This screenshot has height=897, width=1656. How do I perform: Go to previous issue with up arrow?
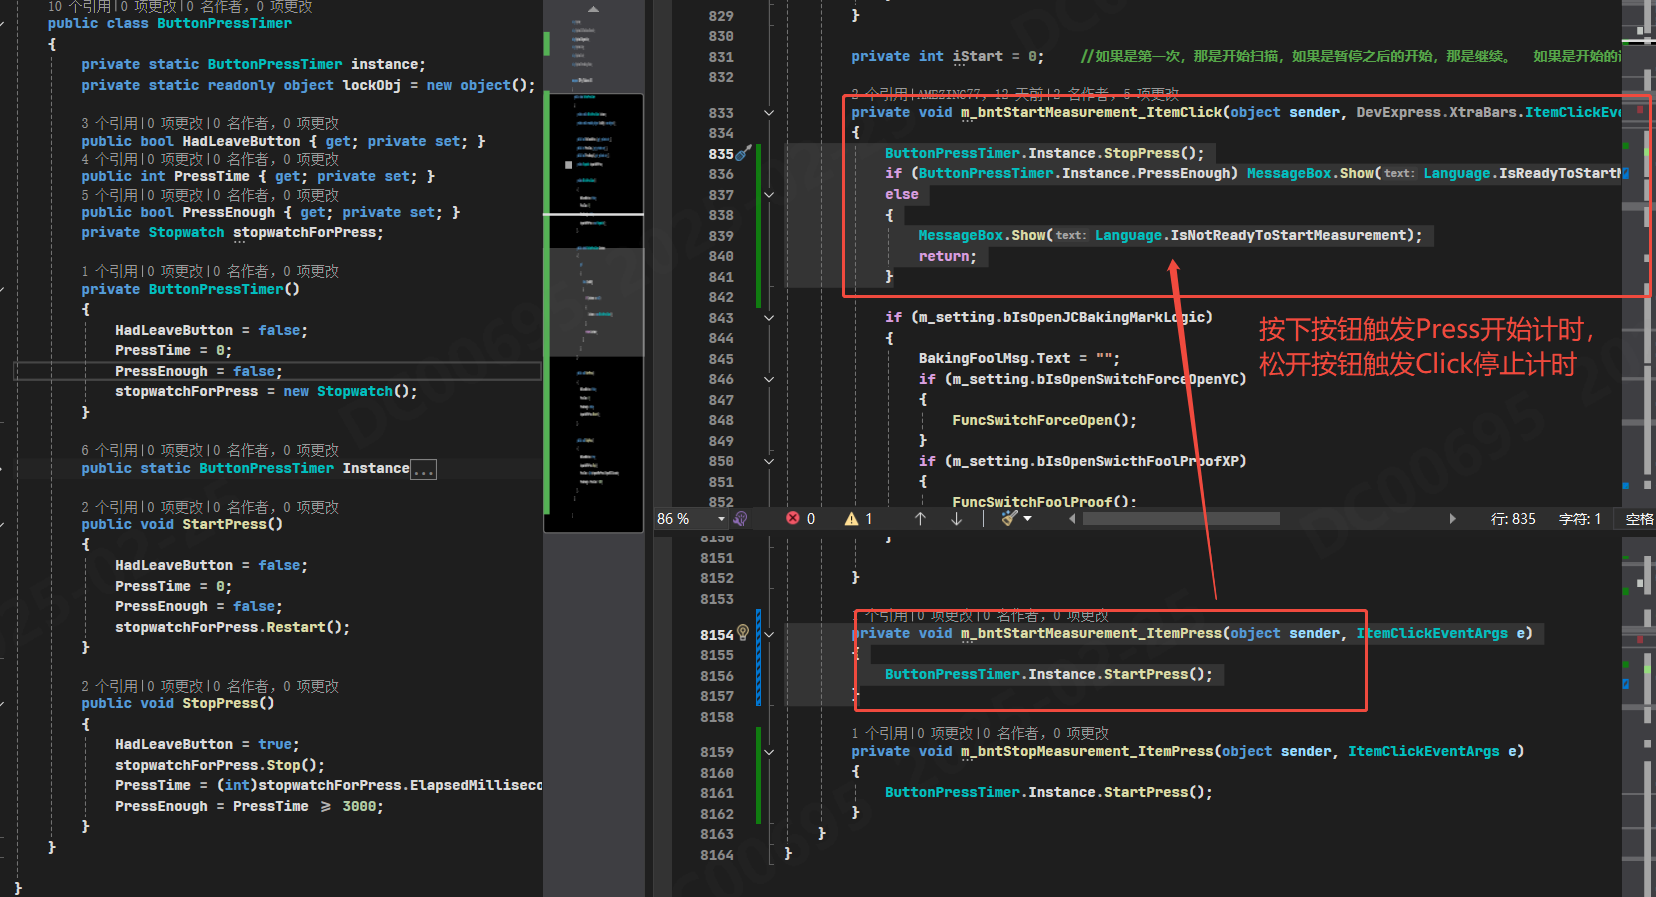(920, 519)
